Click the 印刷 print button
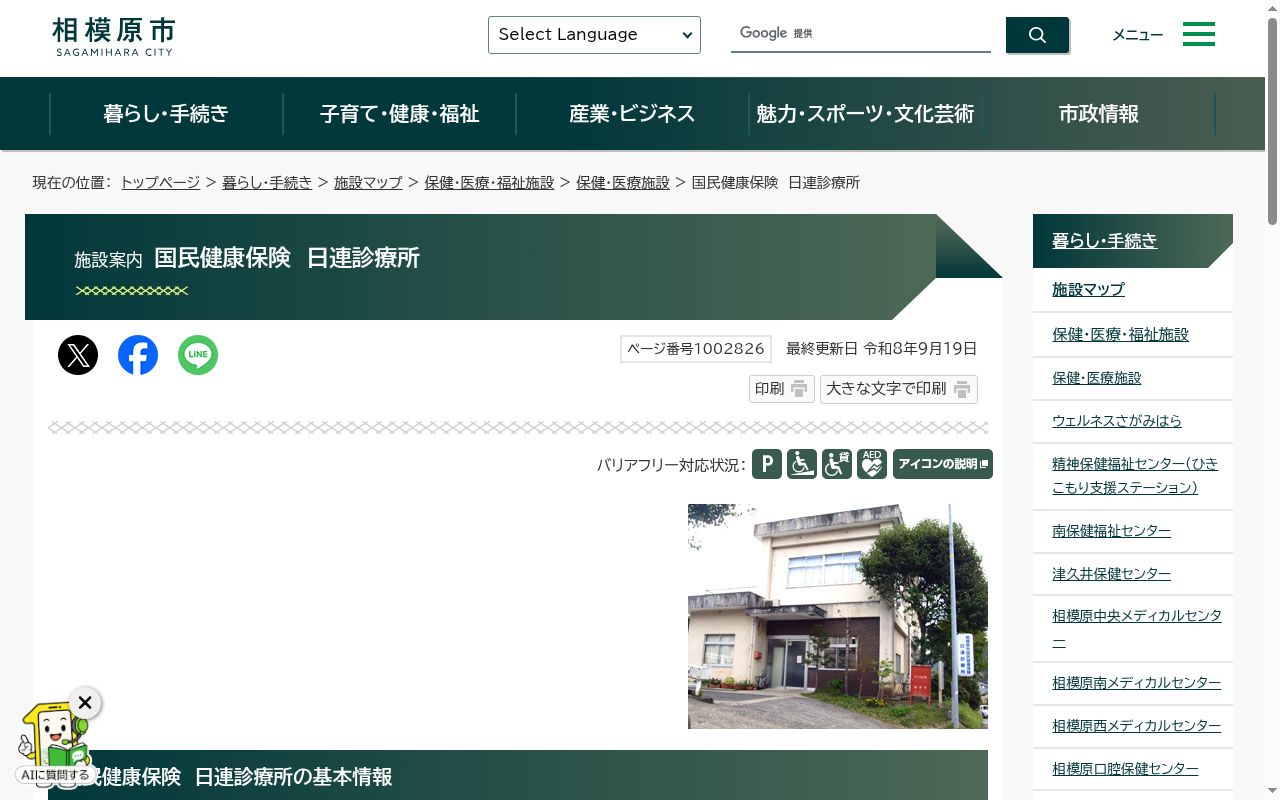Image resolution: width=1280 pixels, height=800 pixels. pos(782,389)
